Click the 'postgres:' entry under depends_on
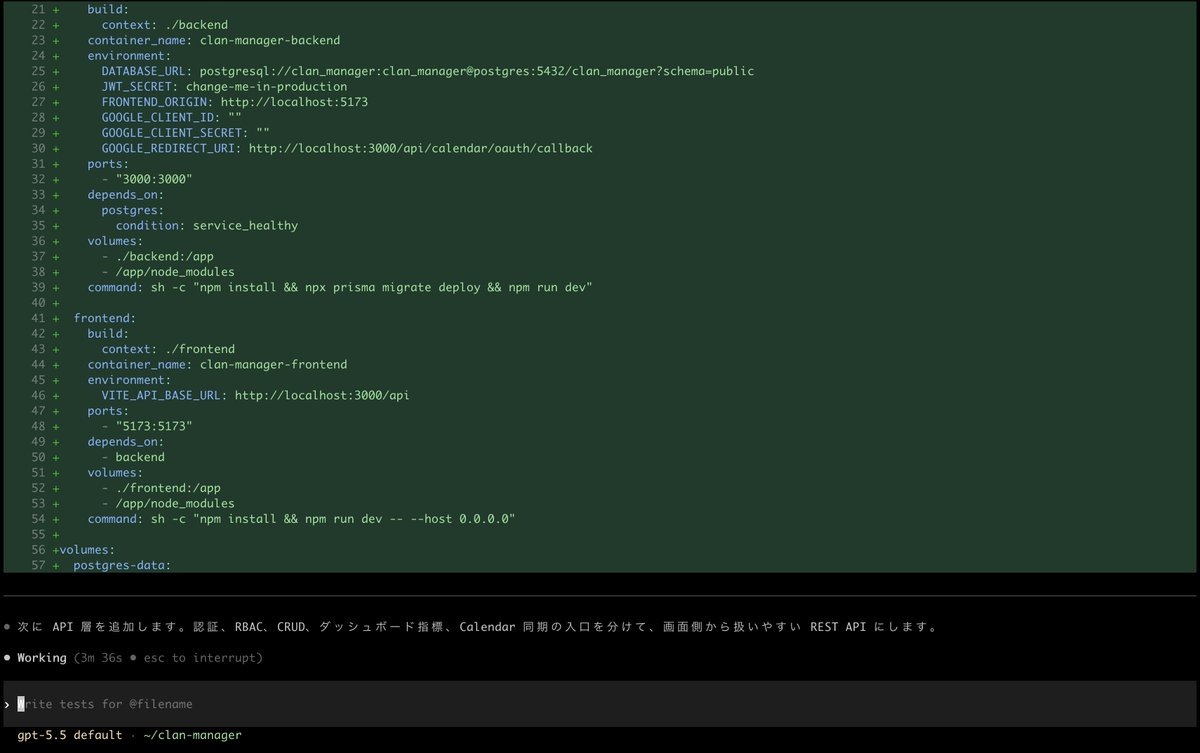The image size is (1200, 753). [133, 210]
